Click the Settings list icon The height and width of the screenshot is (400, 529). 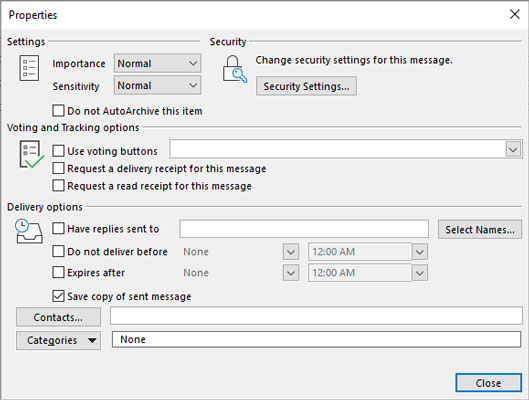coord(29,68)
